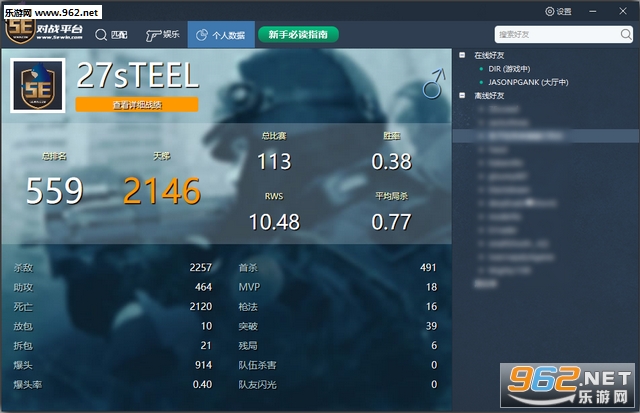Click the 查看详细战绩 orange button
Viewport: 640px width, 413px height.
137,105
